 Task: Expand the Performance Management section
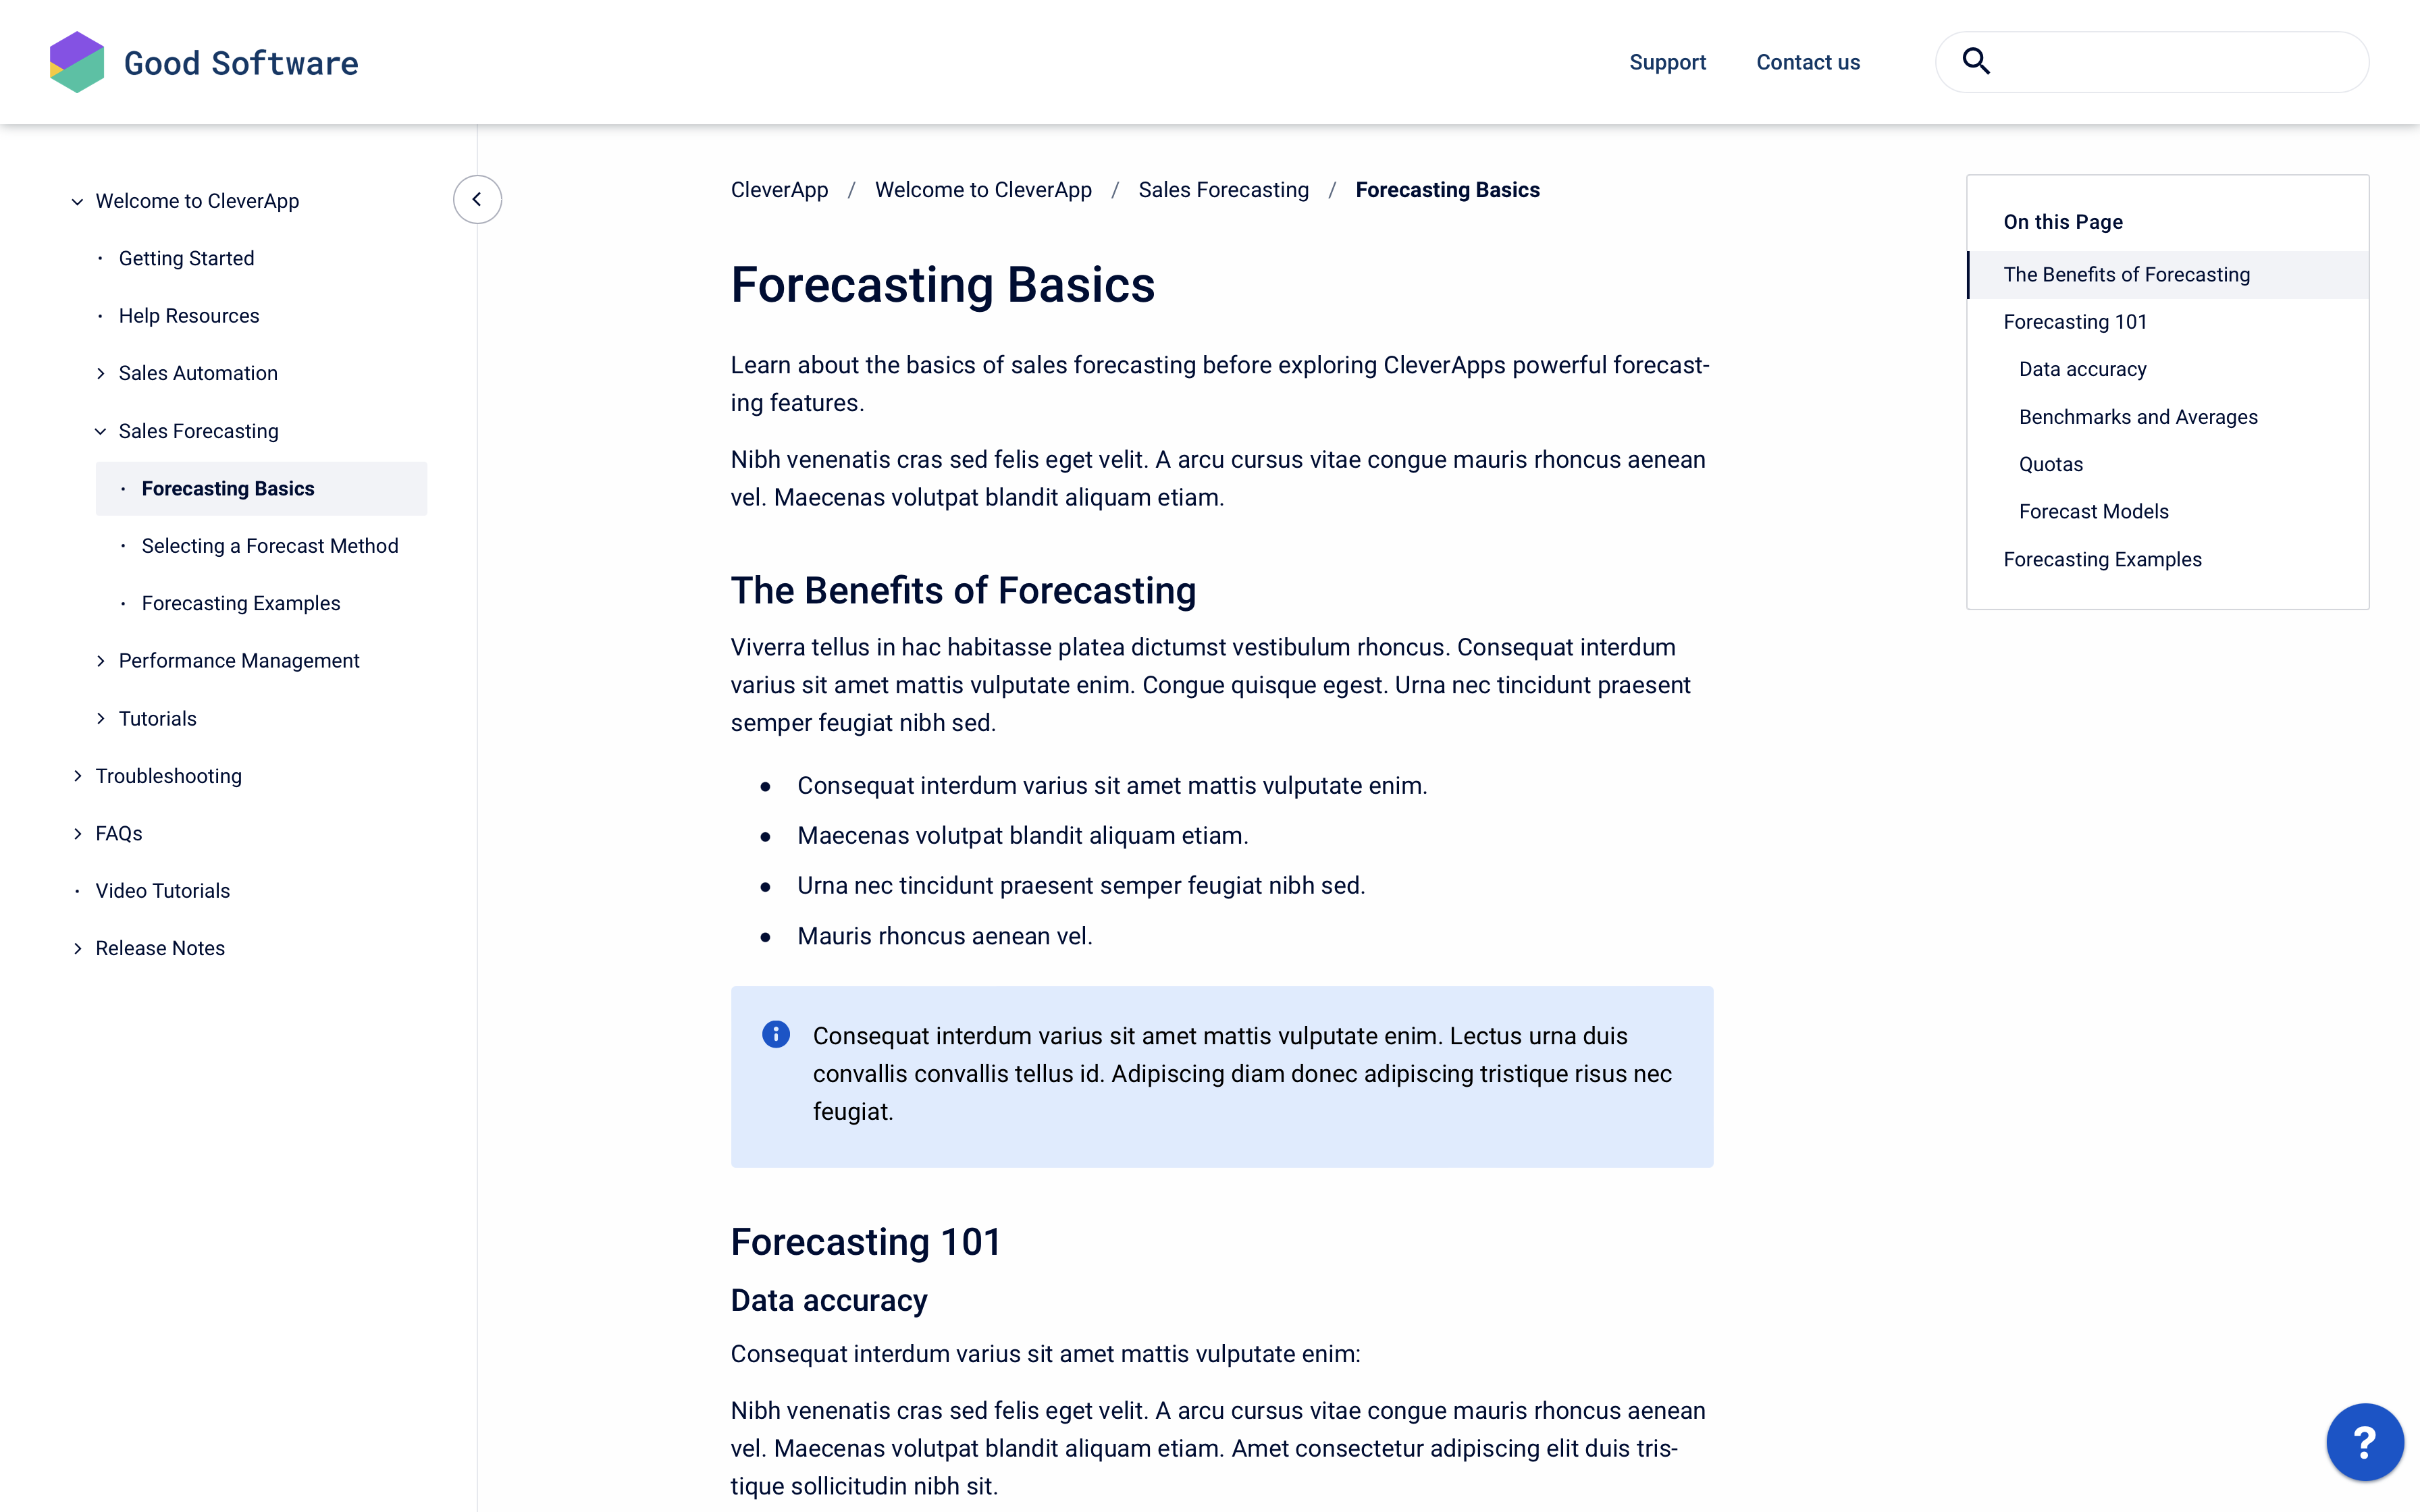(101, 661)
